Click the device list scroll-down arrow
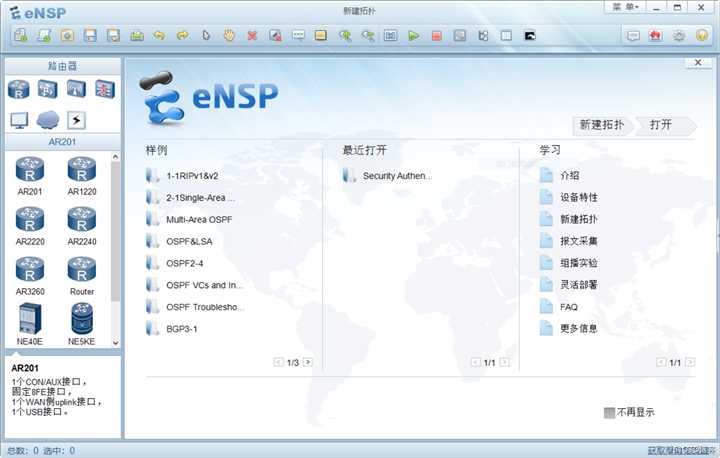The height and width of the screenshot is (458, 720). [x=115, y=343]
